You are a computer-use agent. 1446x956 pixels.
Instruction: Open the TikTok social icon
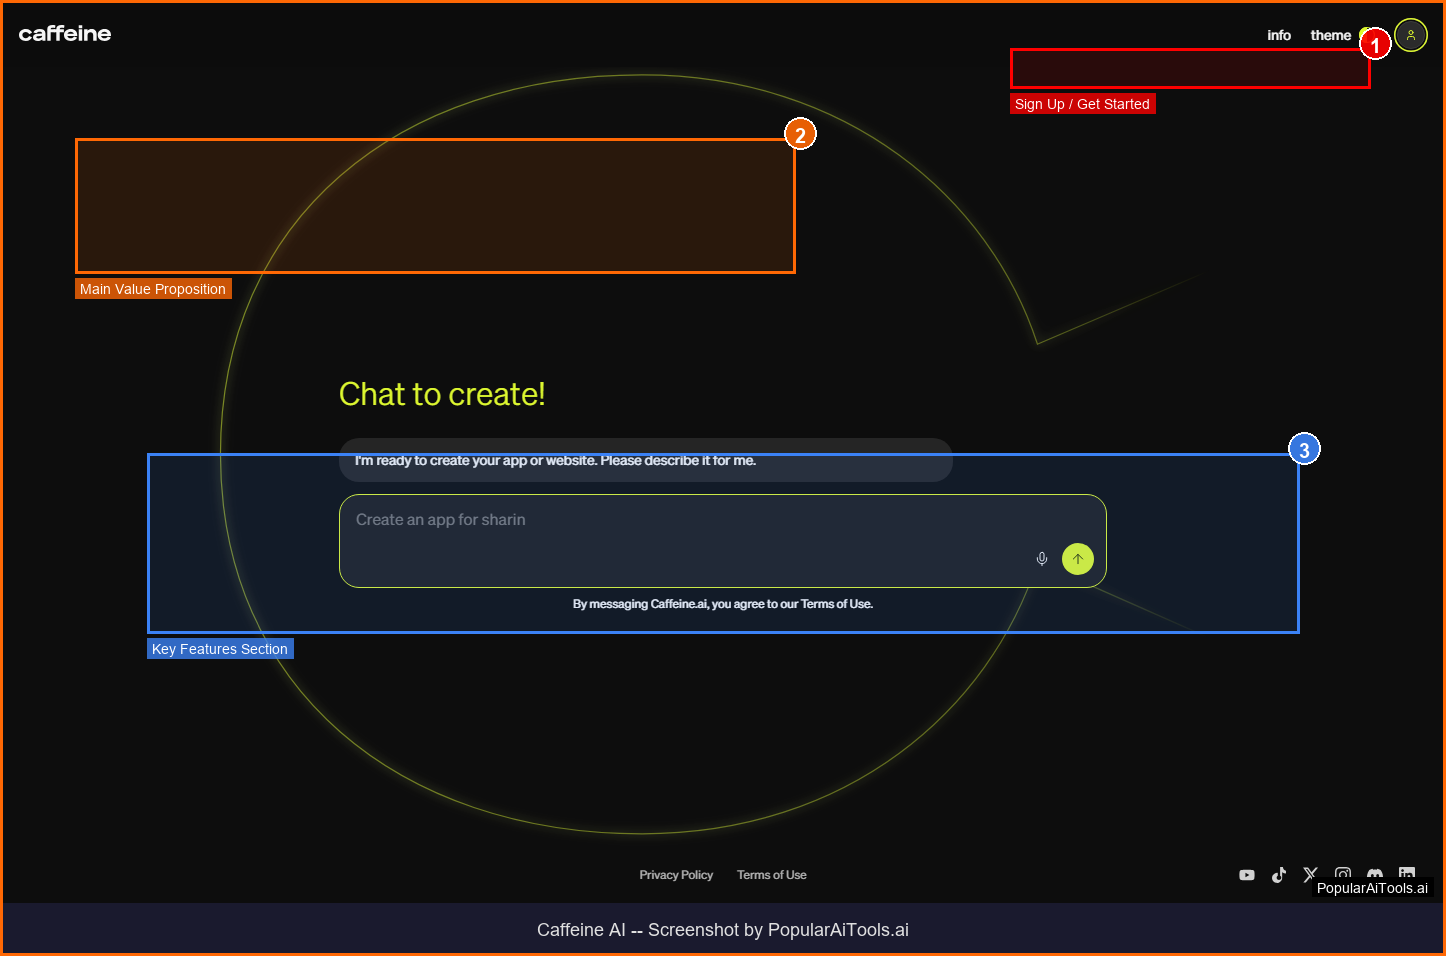pyautogui.click(x=1278, y=875)
